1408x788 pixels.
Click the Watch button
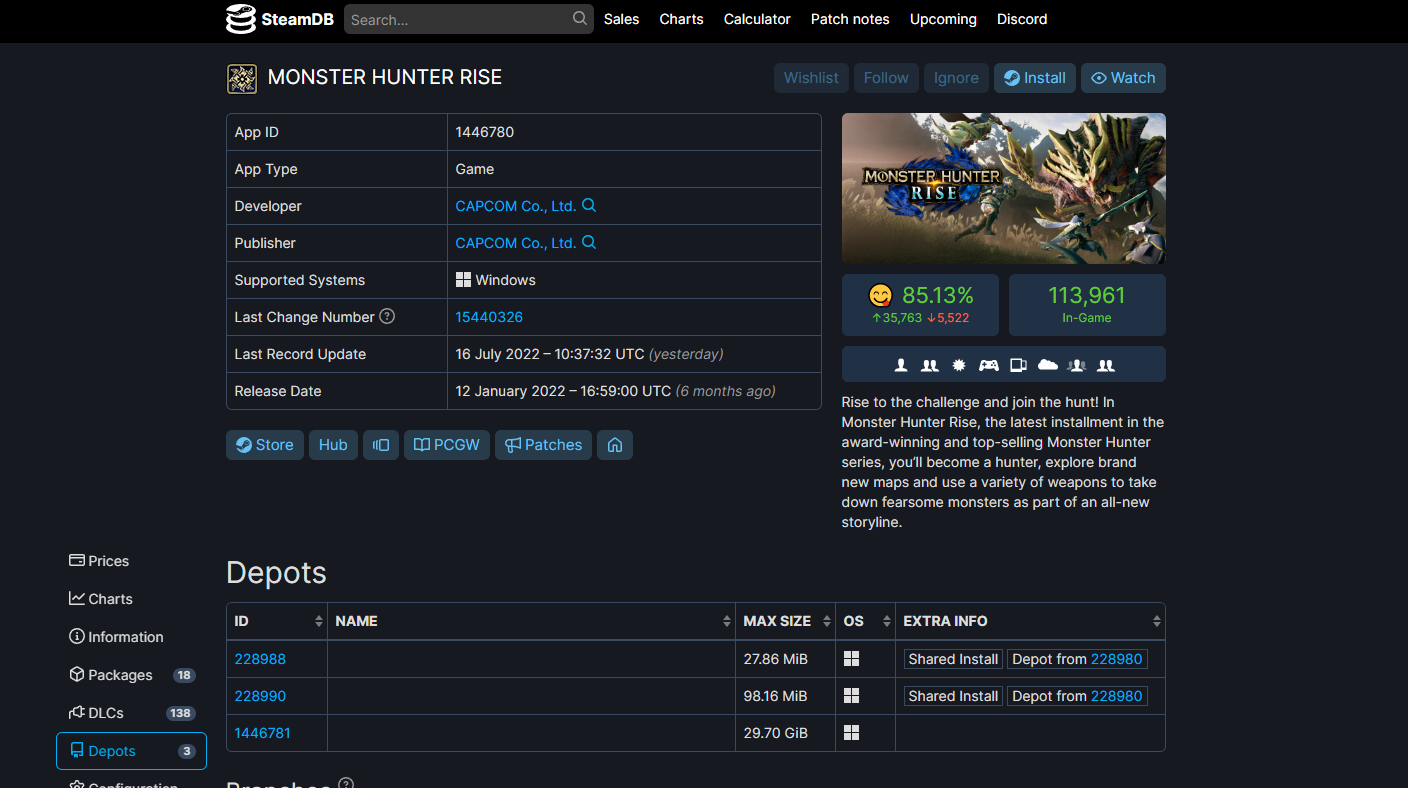click(1123, 78)
